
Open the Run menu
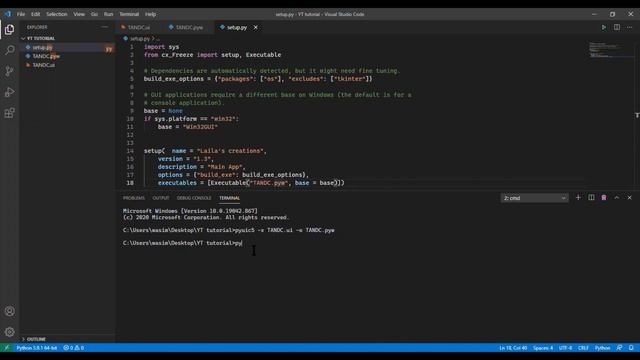point(108,14)
